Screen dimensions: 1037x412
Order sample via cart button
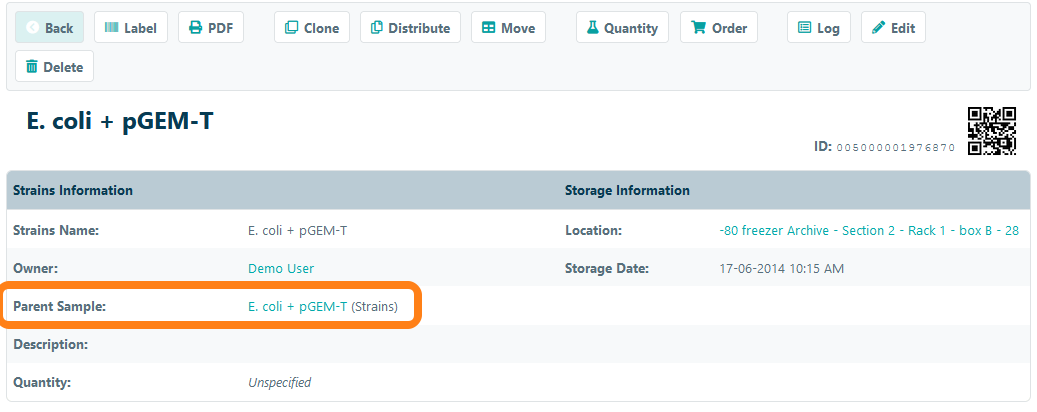[x=720, y=28]
